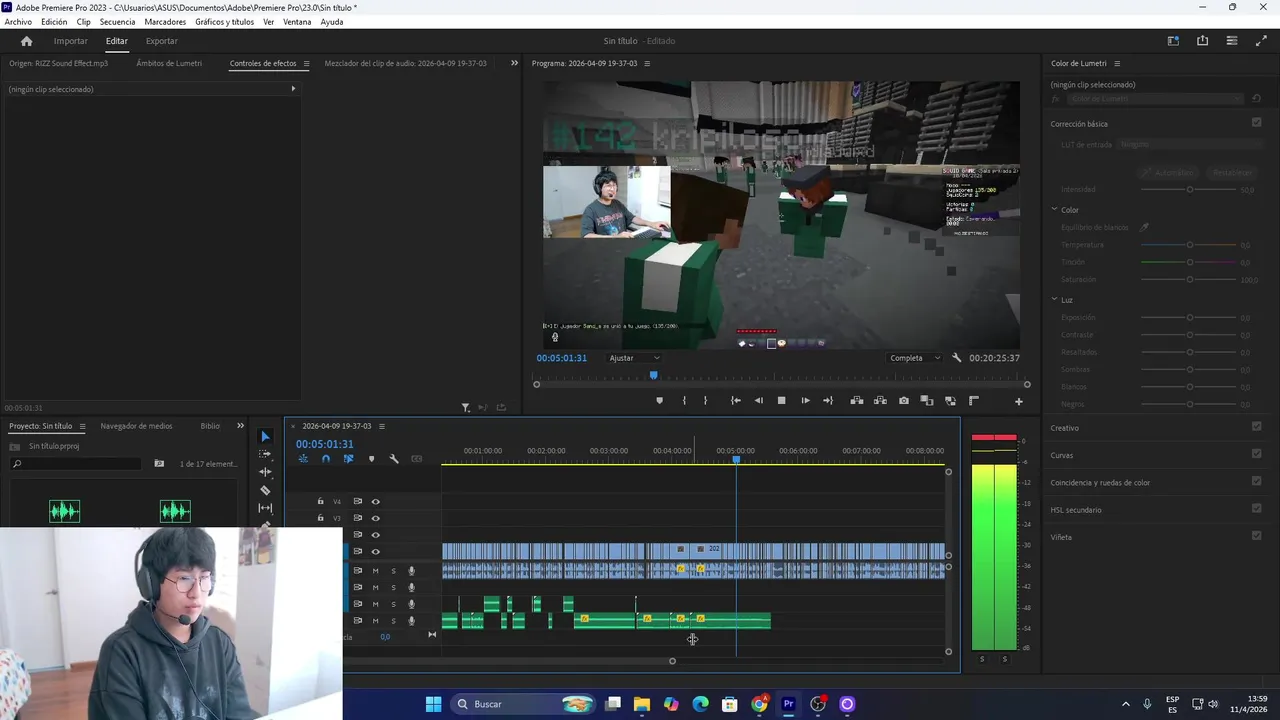The width and height of the screenshot is (1280, 720).
Task: Open Quick Export share icon
Action: 1203,41
